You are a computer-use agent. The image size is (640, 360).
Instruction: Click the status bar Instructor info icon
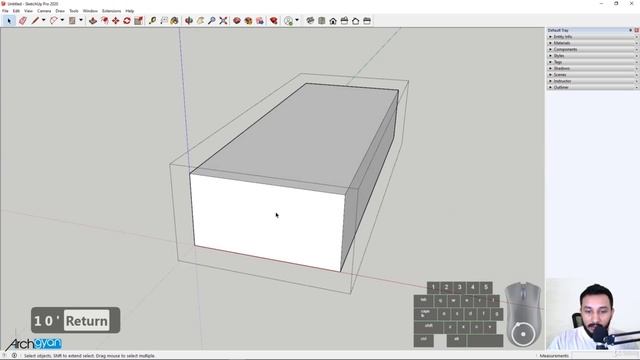tap(14, 356)
